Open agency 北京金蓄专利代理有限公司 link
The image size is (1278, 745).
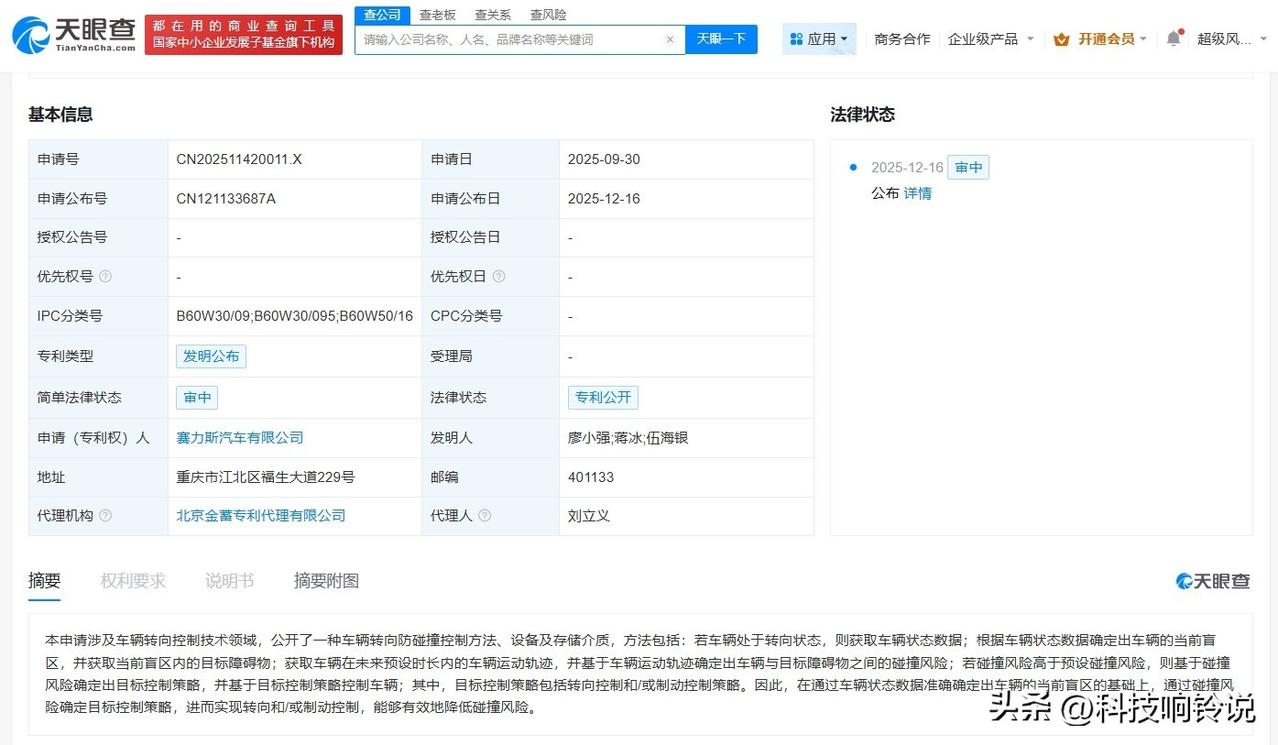[261, 515]
